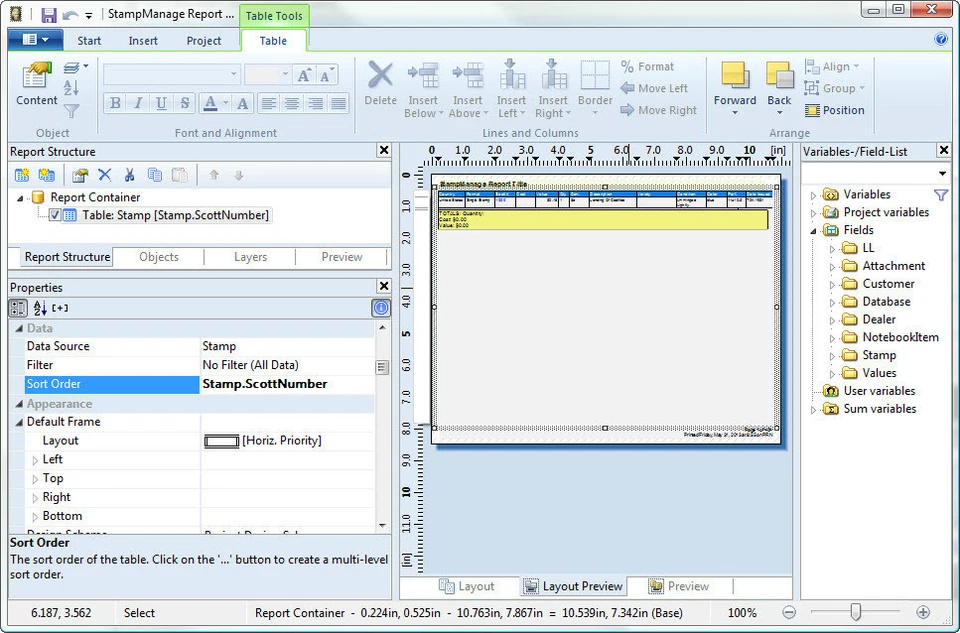
Task: Click the cut (scissors) icon in Report Structure
Action: (x=129, y=174)
